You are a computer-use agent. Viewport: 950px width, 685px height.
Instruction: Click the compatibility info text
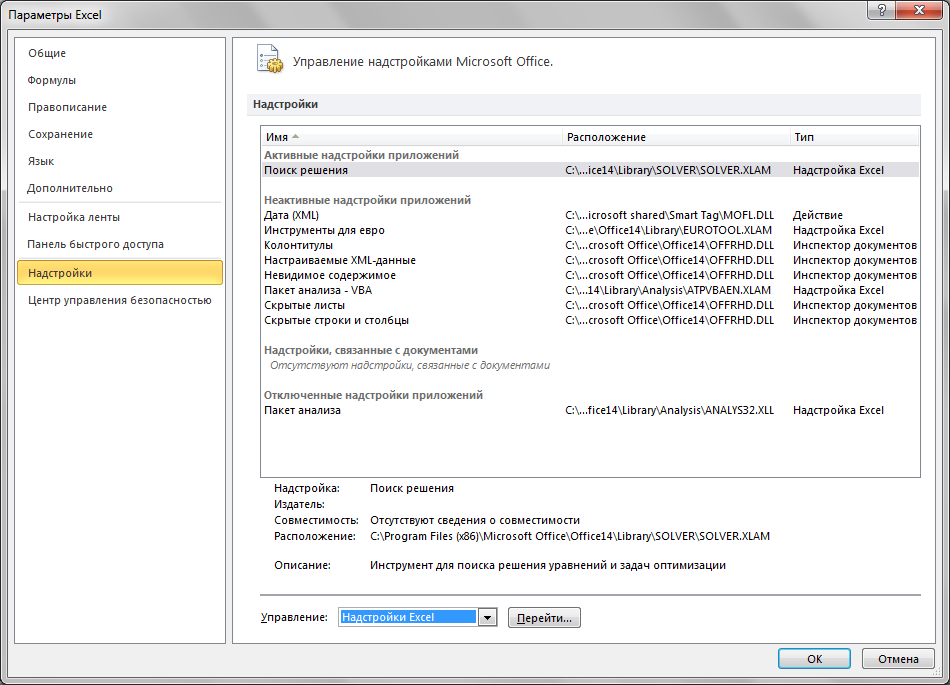(475, 520)
